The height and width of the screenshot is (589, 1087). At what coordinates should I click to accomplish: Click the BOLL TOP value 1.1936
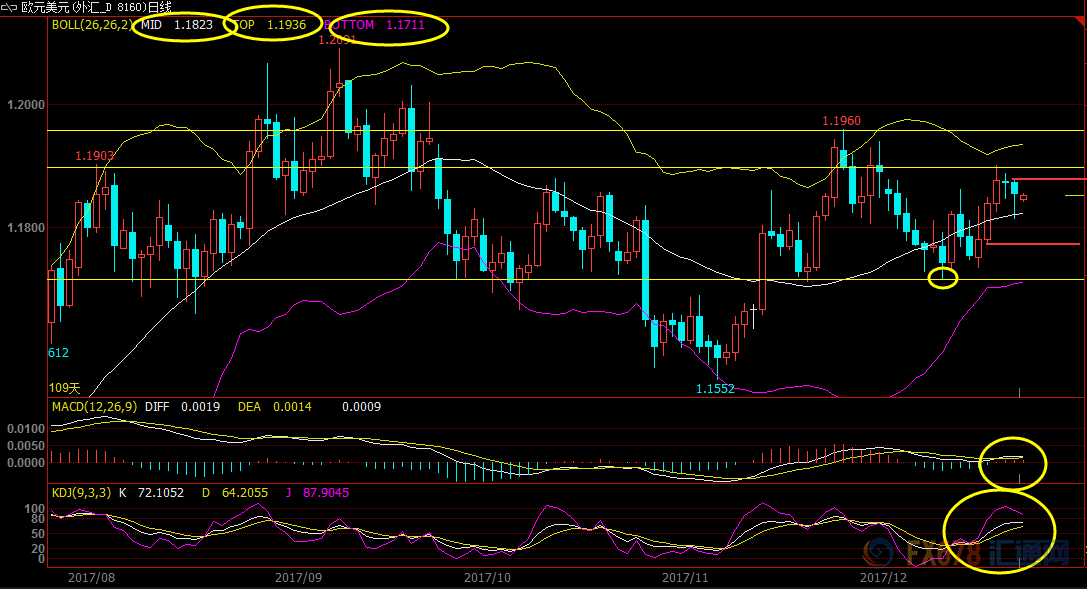pyautogui.click(x=286, y=24)
